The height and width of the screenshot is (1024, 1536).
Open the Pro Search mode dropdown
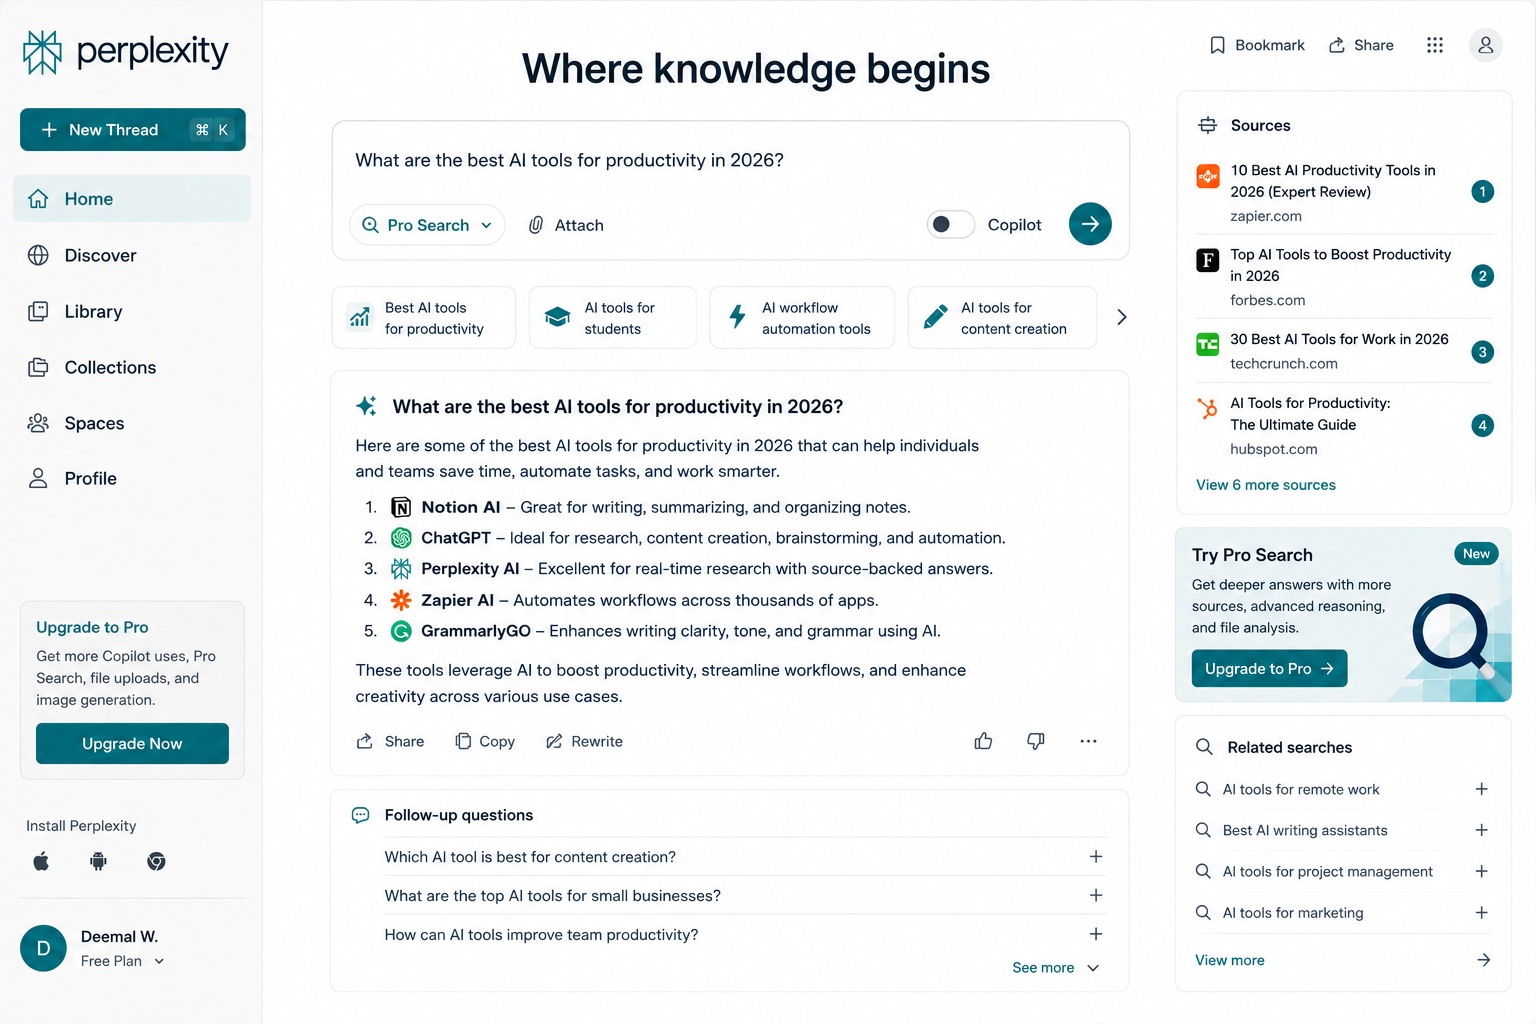[x=427, y=225]
